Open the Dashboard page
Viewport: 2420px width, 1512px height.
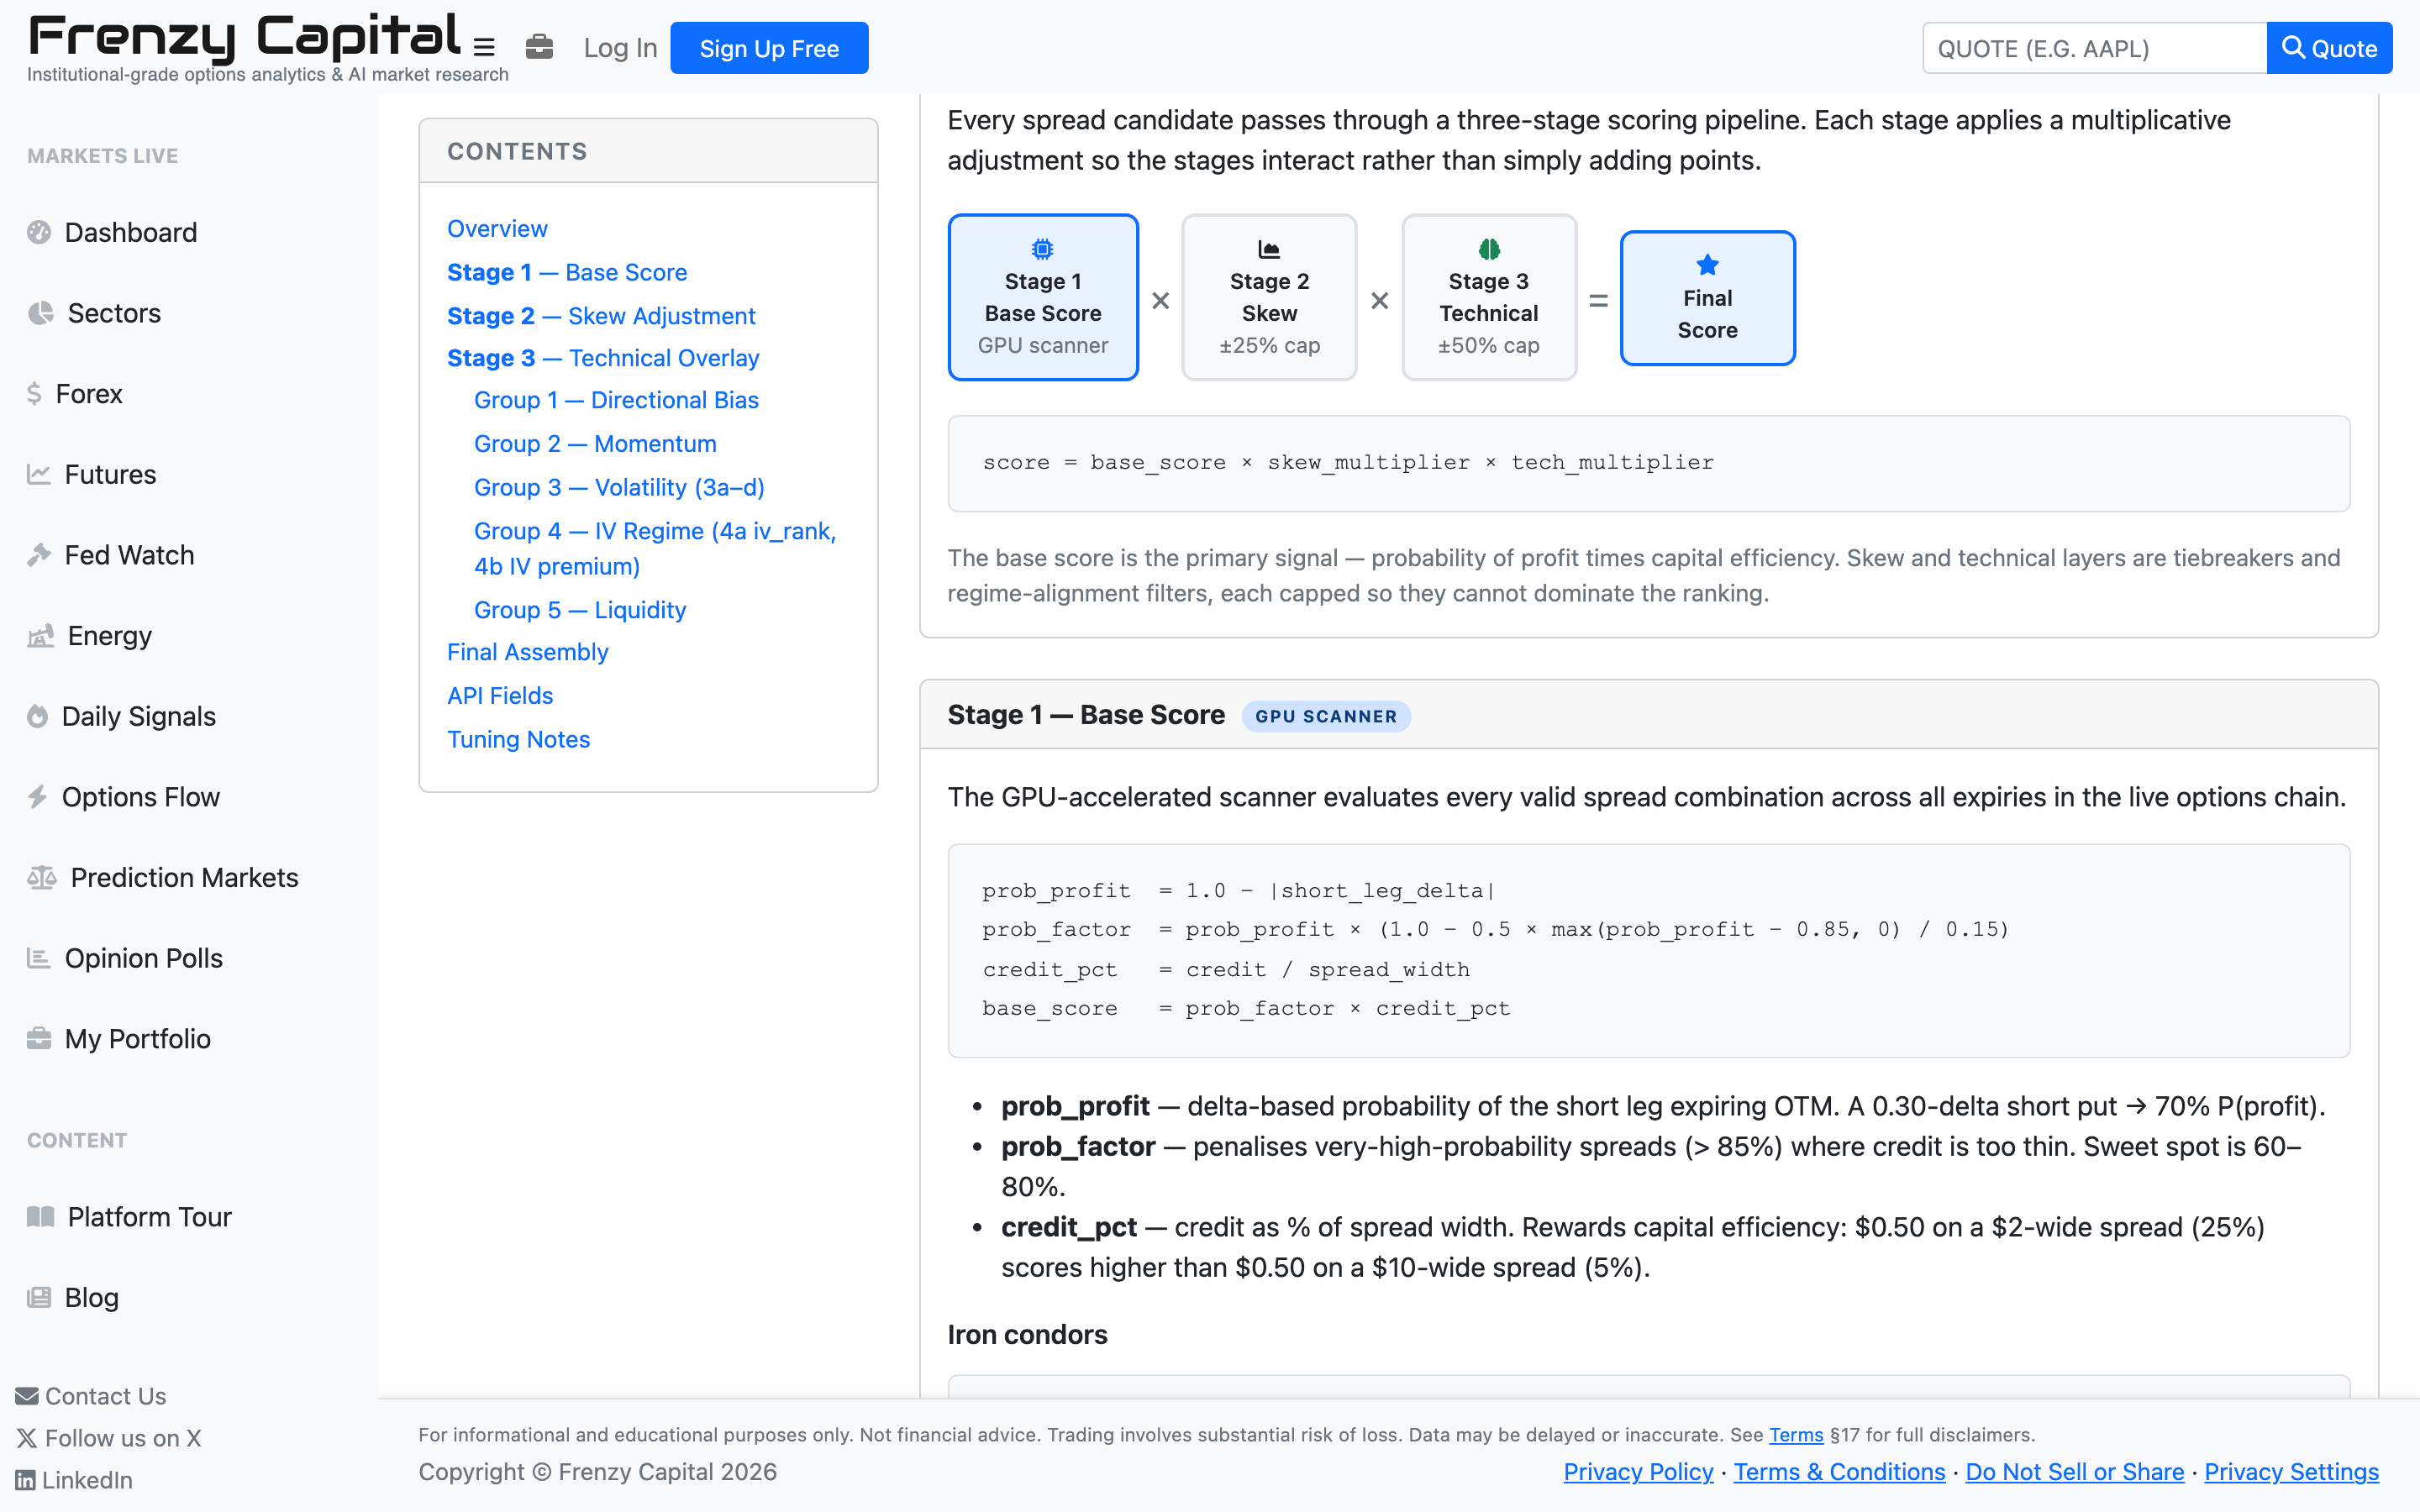point(130,232)
